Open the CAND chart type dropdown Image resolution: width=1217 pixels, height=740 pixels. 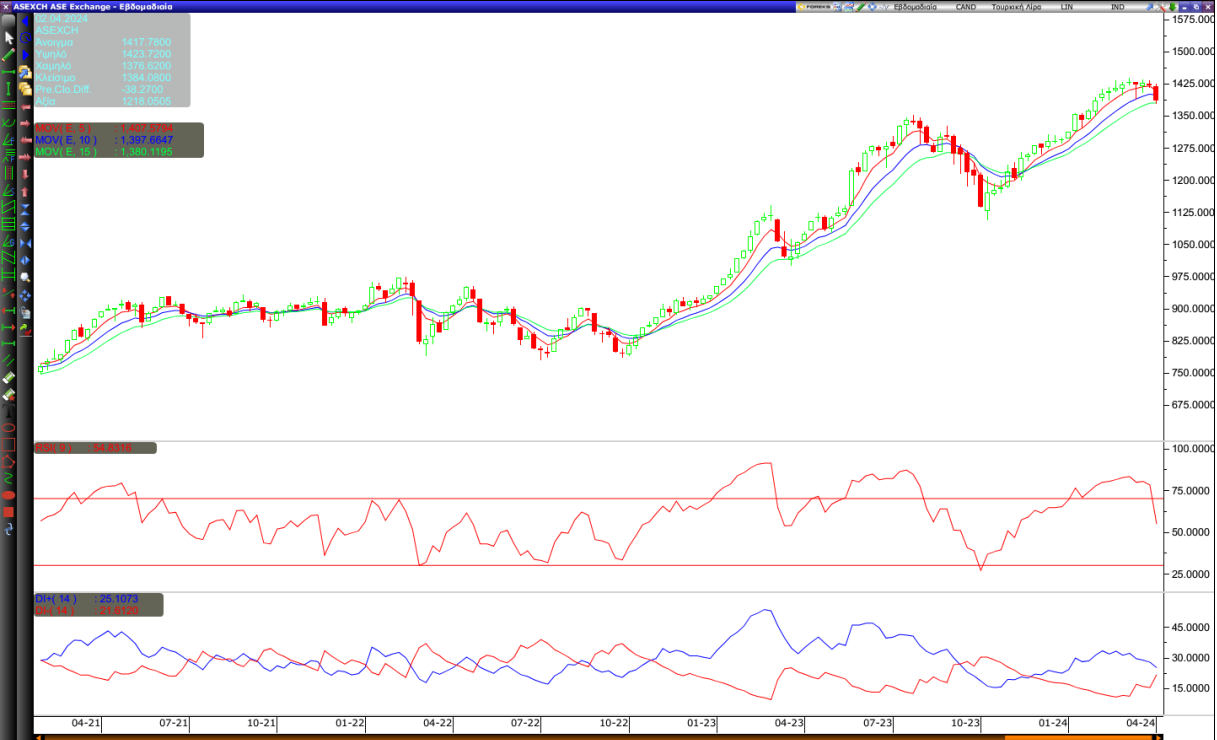pyautogui.click(x=965, y=6)
